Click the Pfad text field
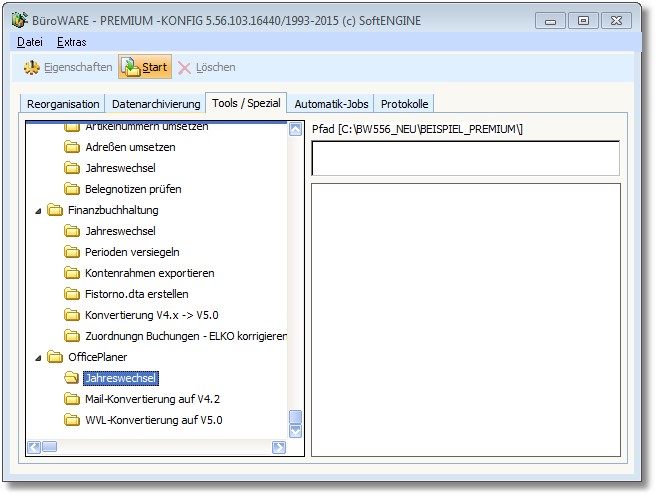The width and height of the screenshot is (656, 496). pos(465,158)
